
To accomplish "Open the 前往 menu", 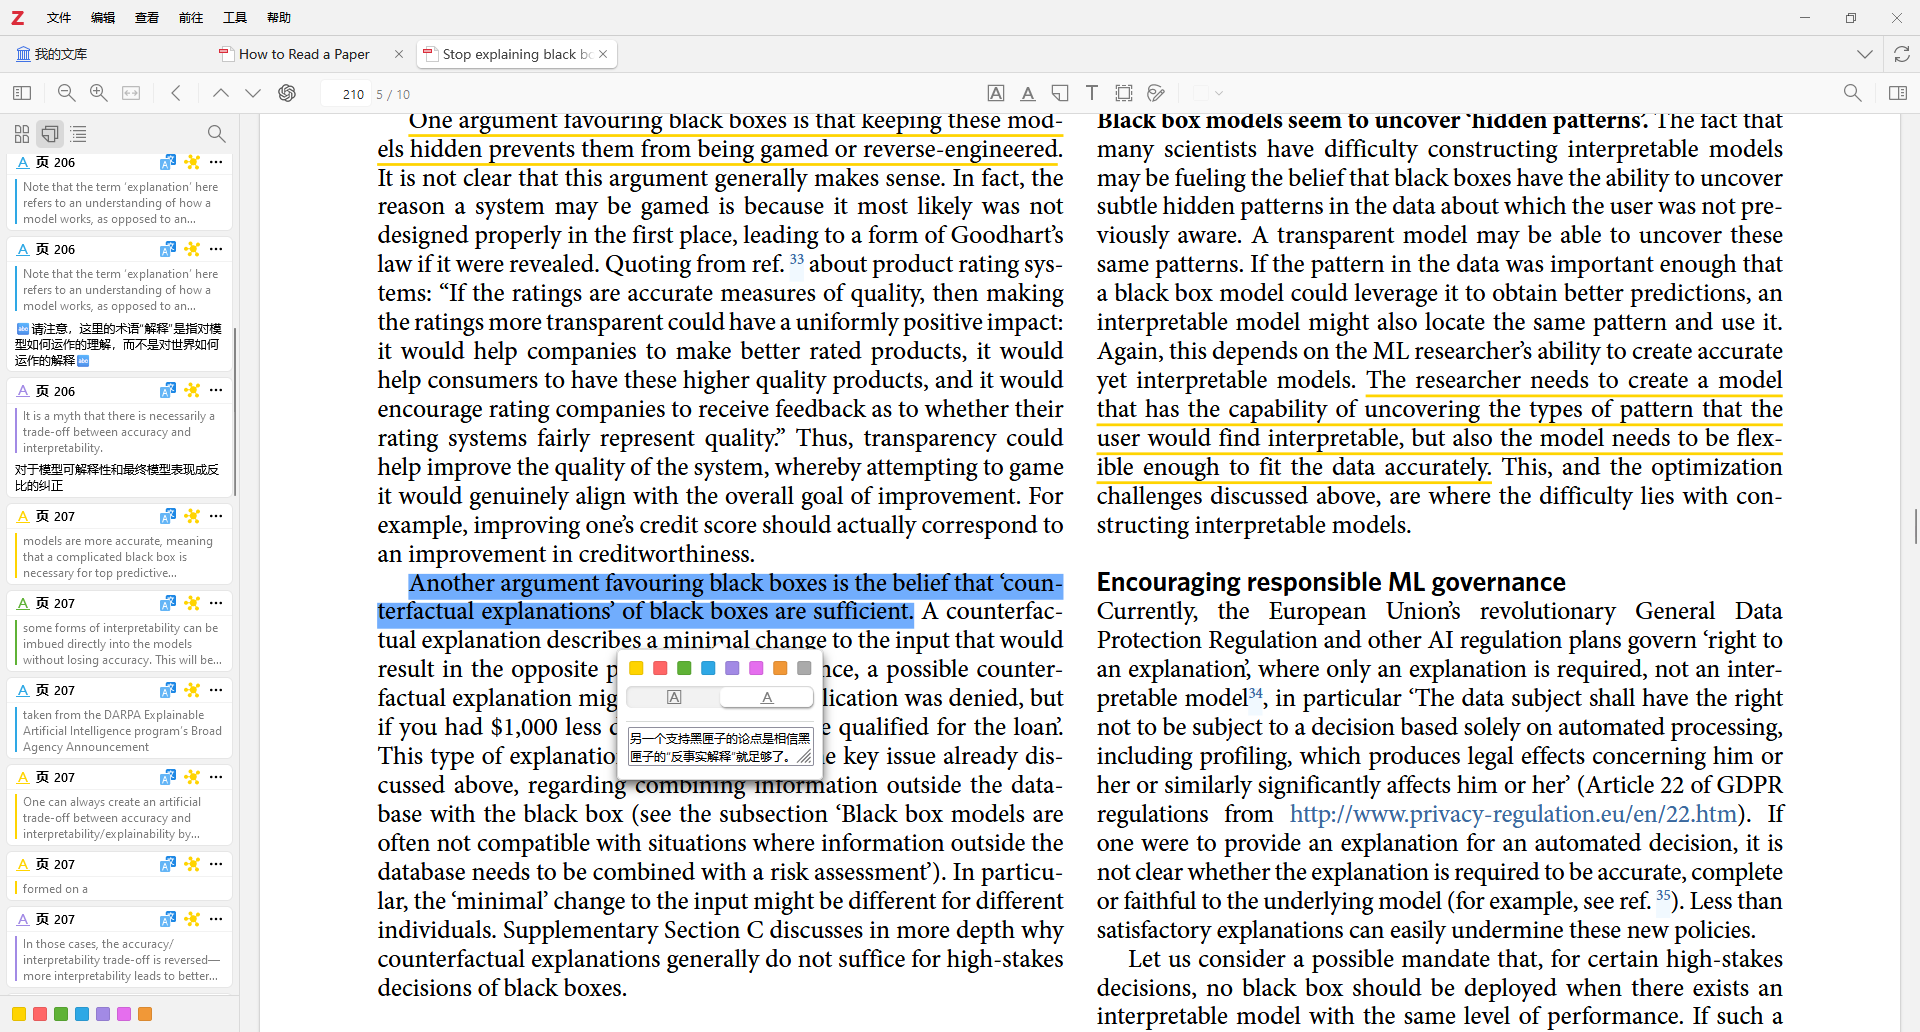I will point(191,17).
